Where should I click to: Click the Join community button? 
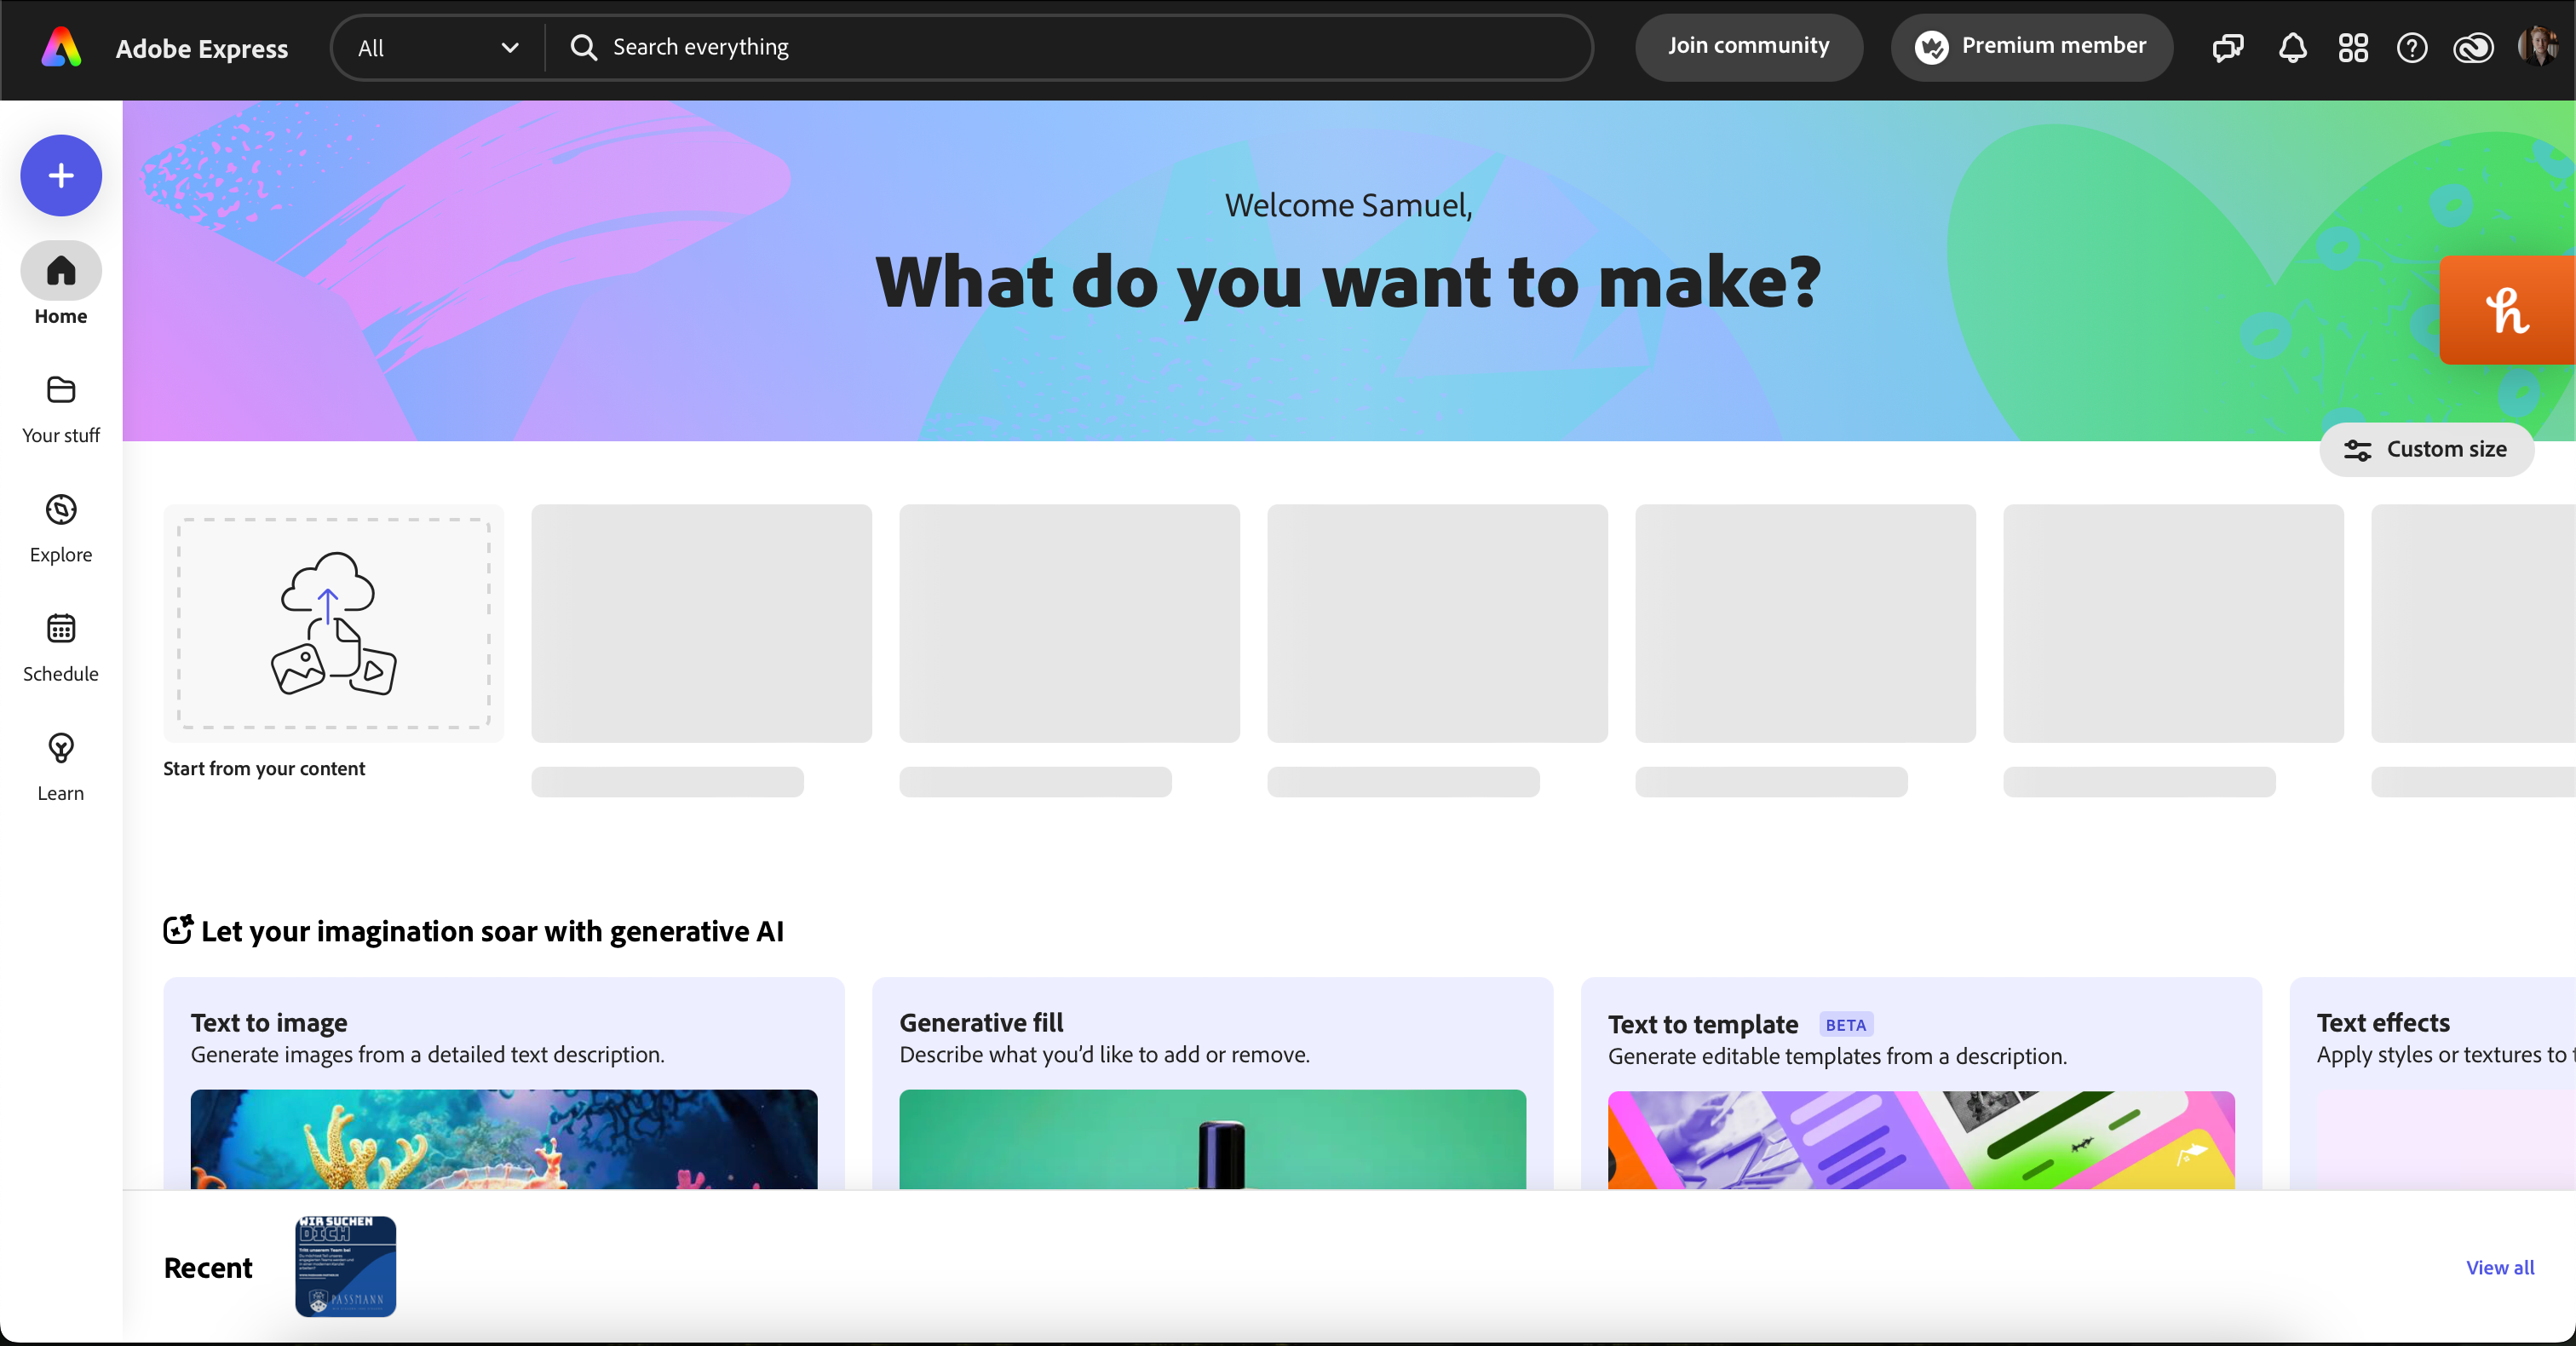click(x=1748, y=46)
